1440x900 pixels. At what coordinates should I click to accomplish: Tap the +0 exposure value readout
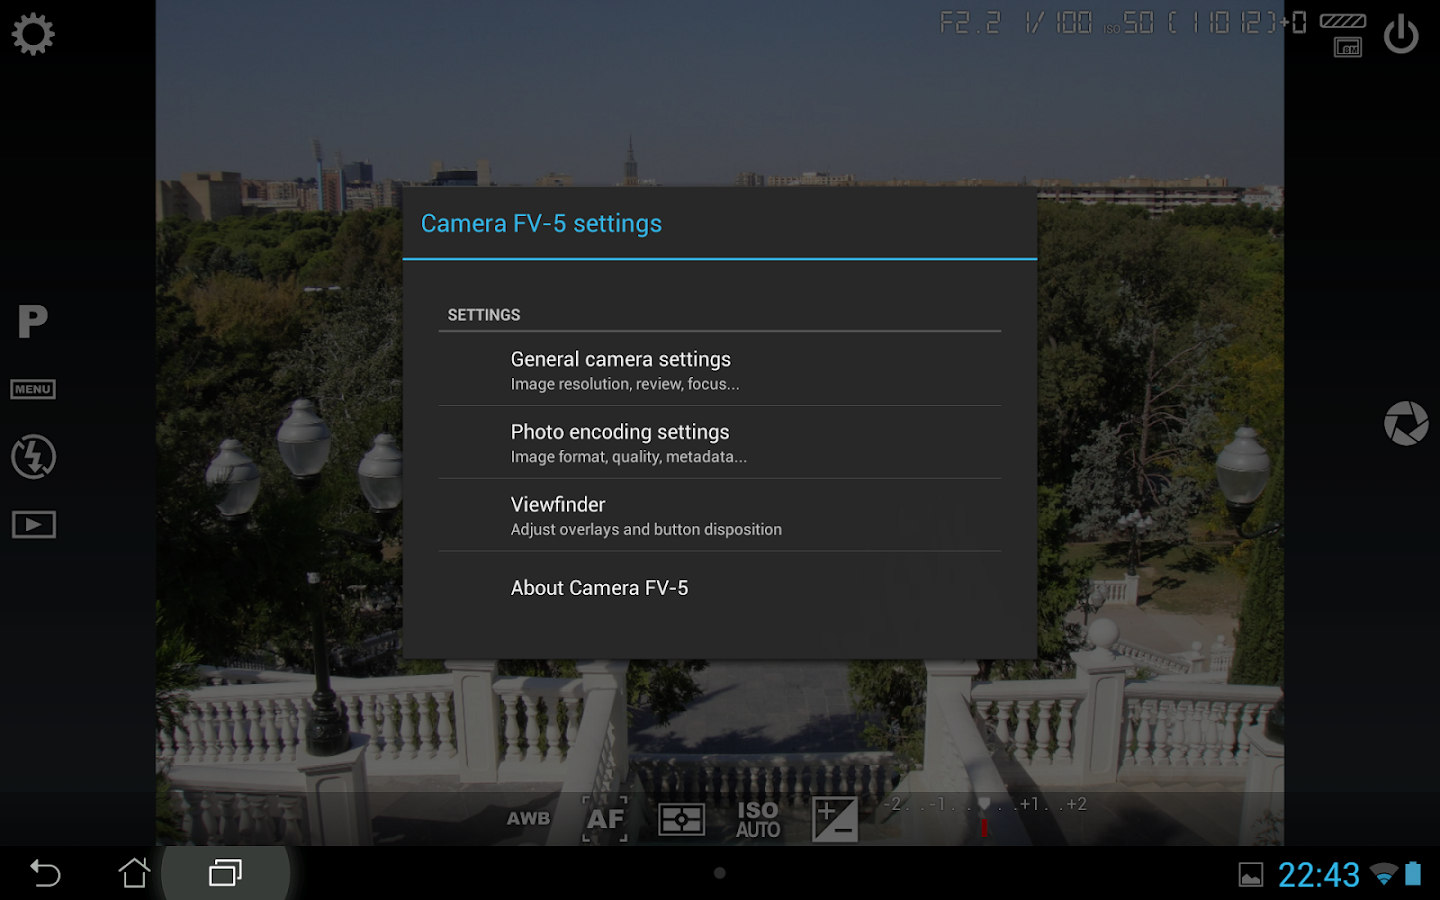[x=1293, y=22]
